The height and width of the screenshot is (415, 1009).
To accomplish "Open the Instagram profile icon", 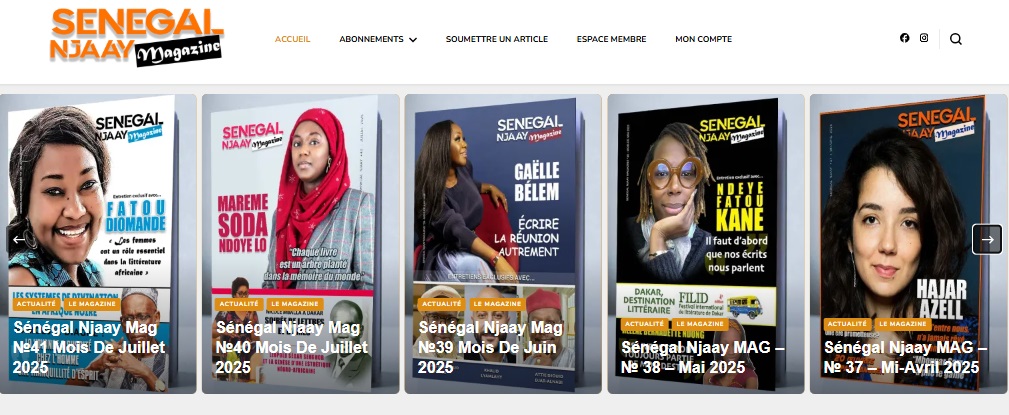I will (x=923, y=38).
